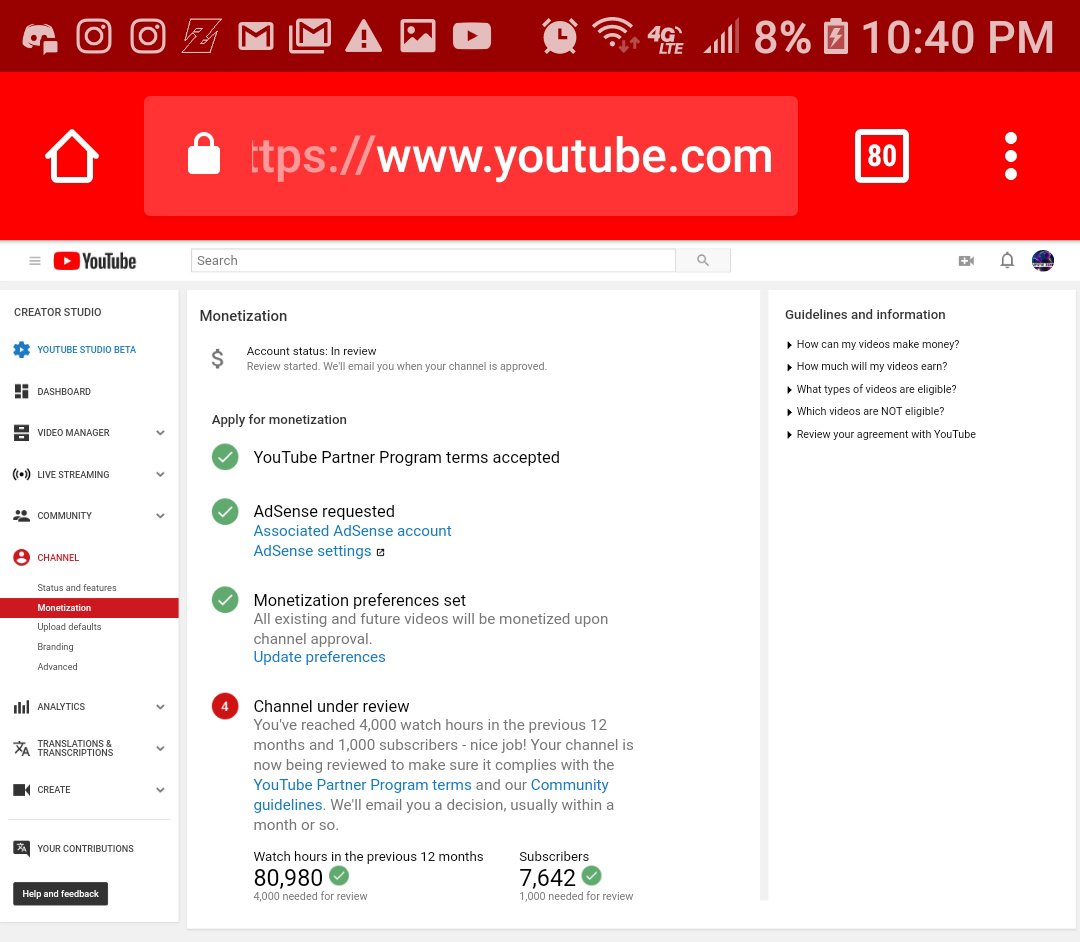Viewport: 1080px width, 942px height.
Task: Open Live Streaming section
Action: (74, 474)
